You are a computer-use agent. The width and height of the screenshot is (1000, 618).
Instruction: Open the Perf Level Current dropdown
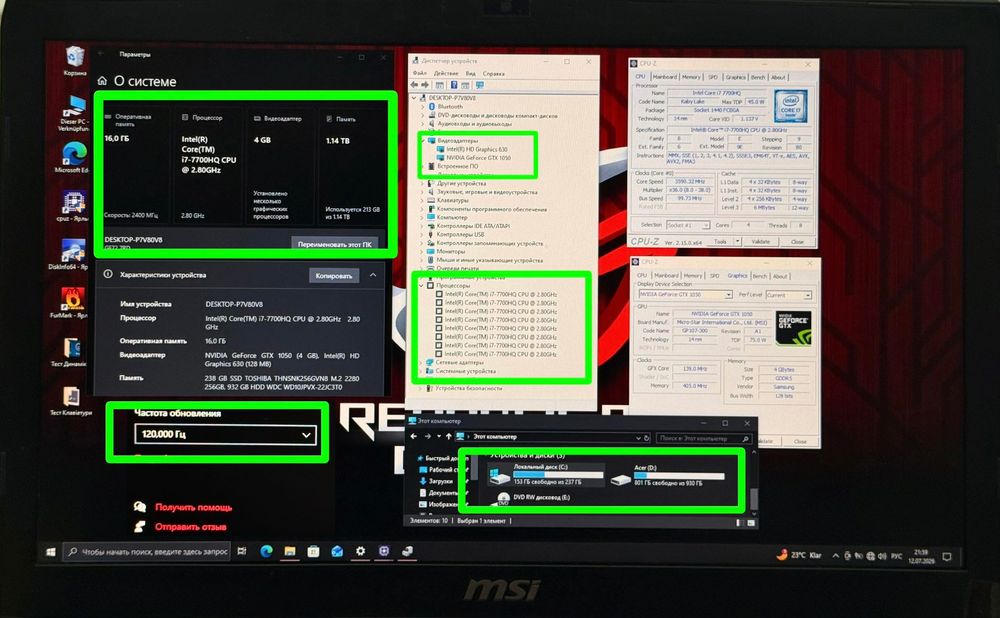click(x=788, y=295)
